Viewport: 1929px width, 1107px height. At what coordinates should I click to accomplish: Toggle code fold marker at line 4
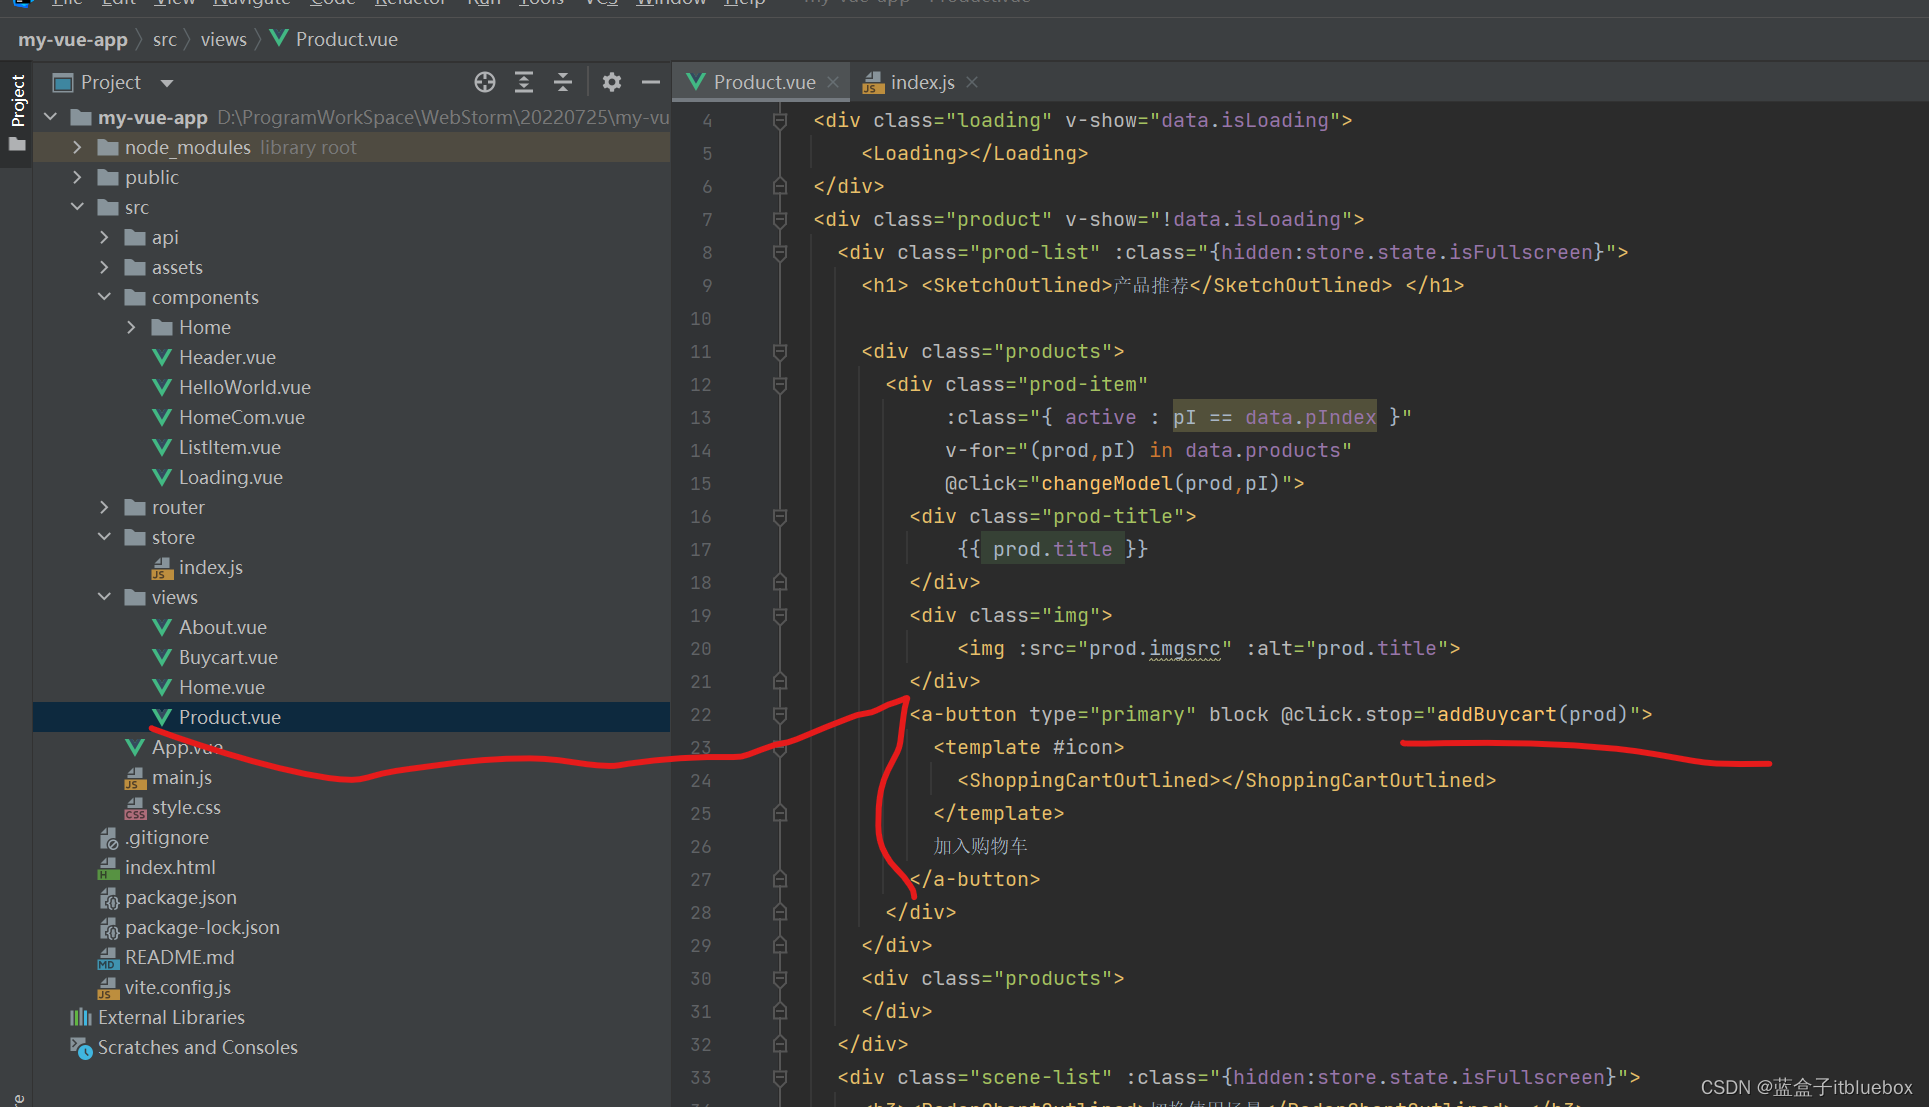click(780, 120)
